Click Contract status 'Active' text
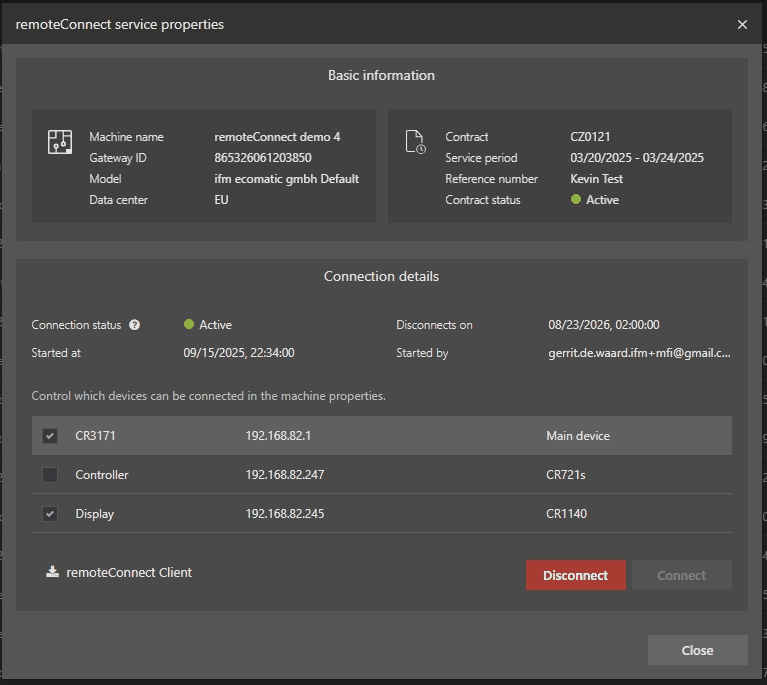Screen dimensions: 767x685 point(602,200)
